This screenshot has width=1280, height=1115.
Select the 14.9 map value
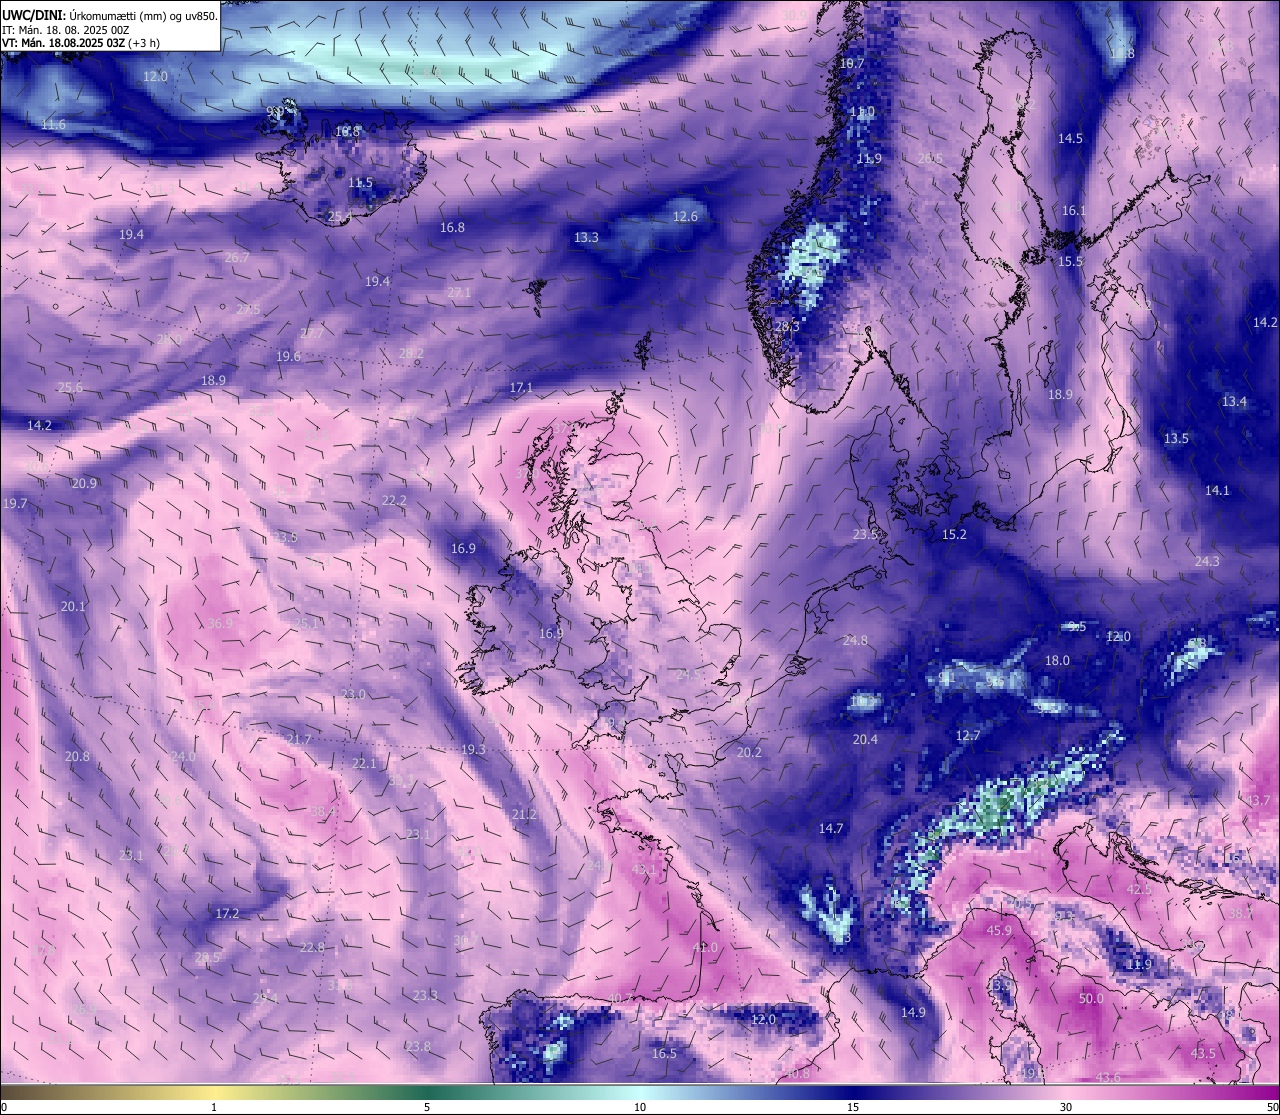click(913, 1013)
